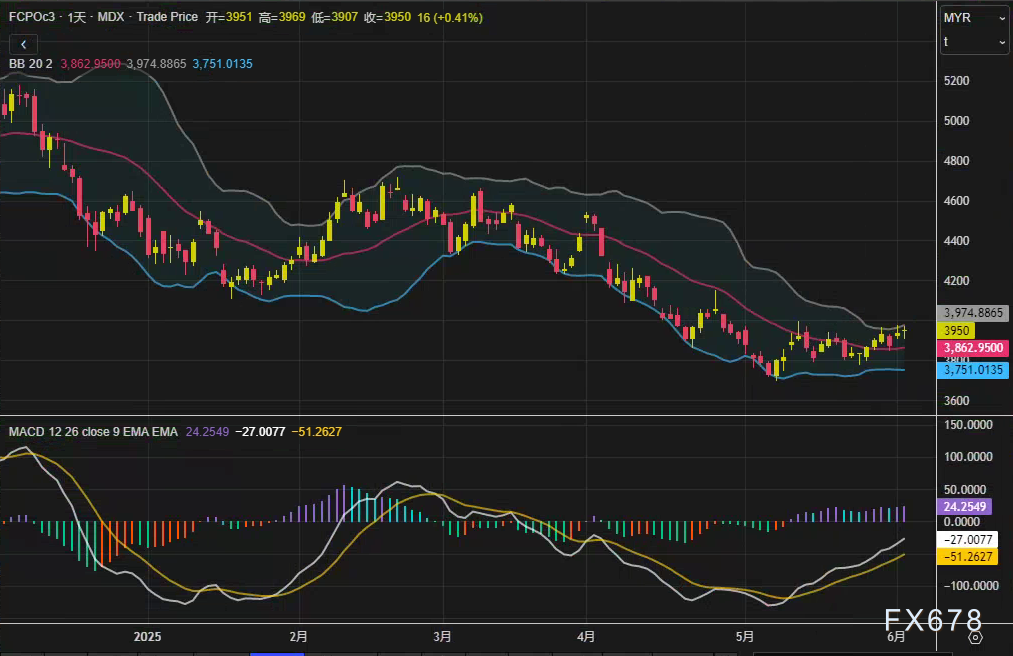
Task: Click the left chevron collapse button
Action: click(23, 44)
